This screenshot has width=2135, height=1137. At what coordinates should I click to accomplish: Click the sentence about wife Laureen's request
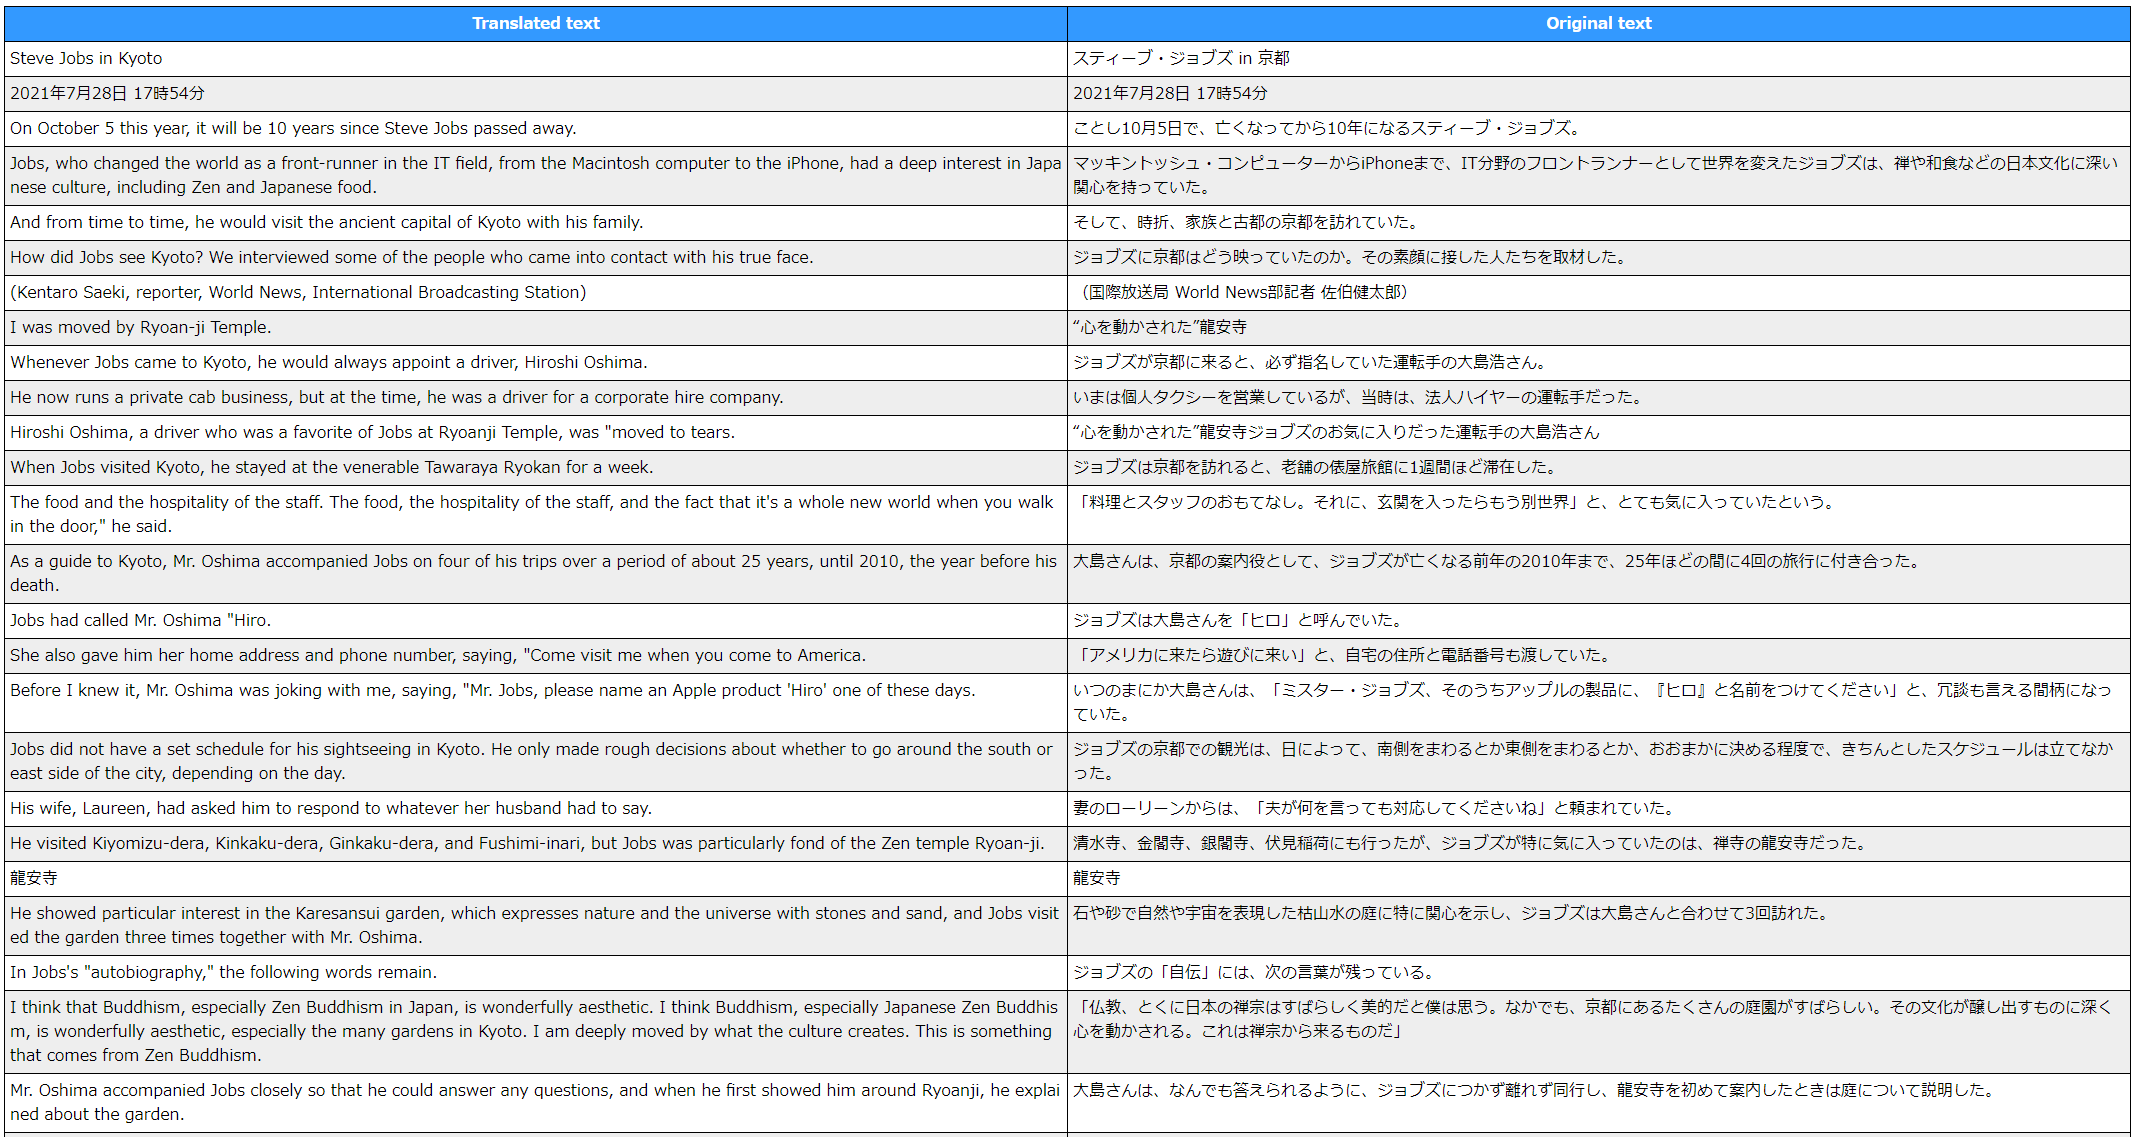click(331, 808)
